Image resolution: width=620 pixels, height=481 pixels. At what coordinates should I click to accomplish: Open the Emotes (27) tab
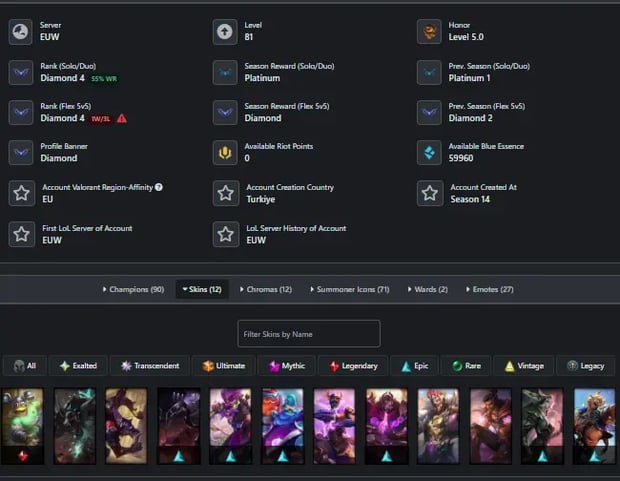pos(487,290)
